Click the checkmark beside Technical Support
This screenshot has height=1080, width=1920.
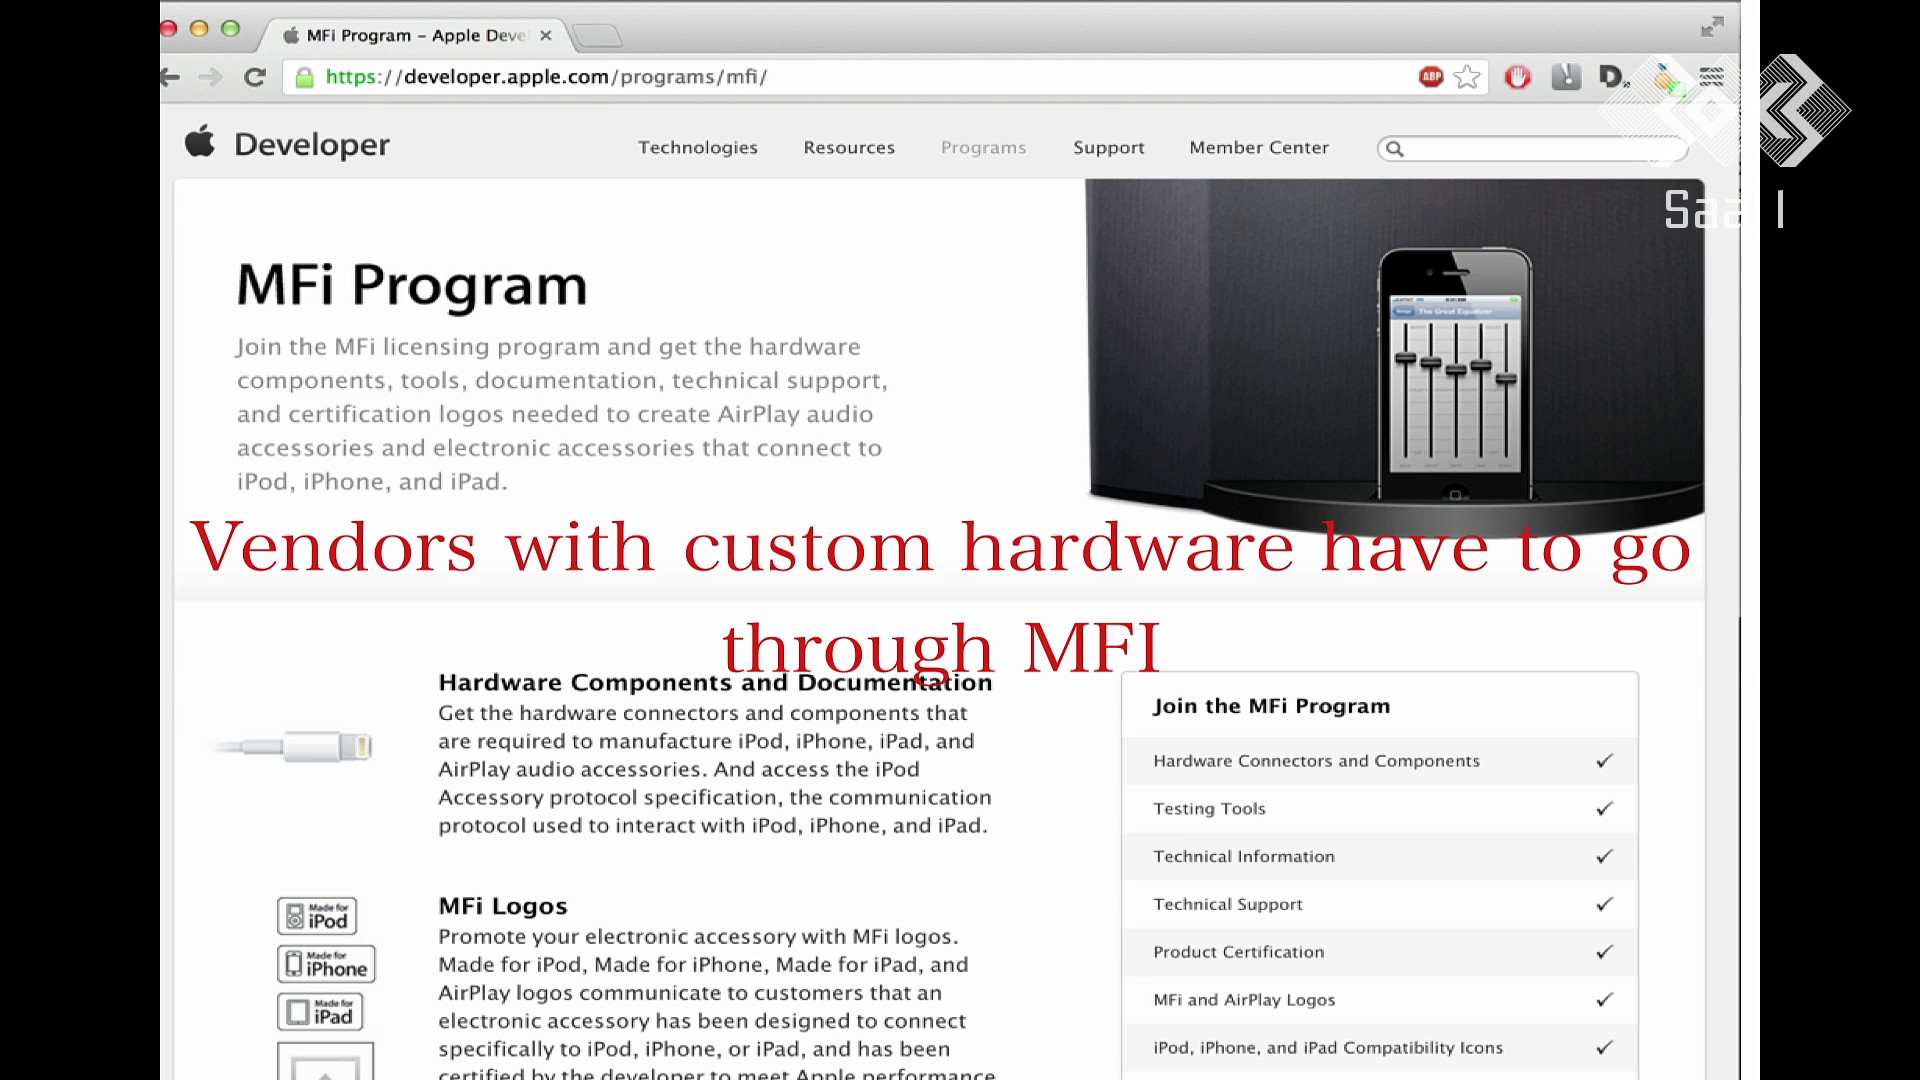coord(1605,904)
